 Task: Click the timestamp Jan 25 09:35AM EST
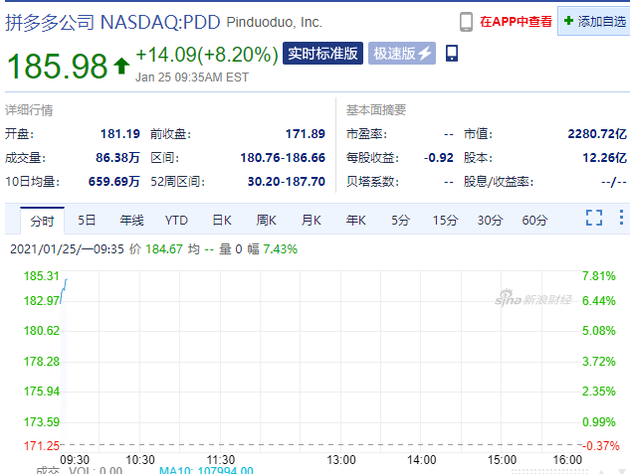click(192, 77)
